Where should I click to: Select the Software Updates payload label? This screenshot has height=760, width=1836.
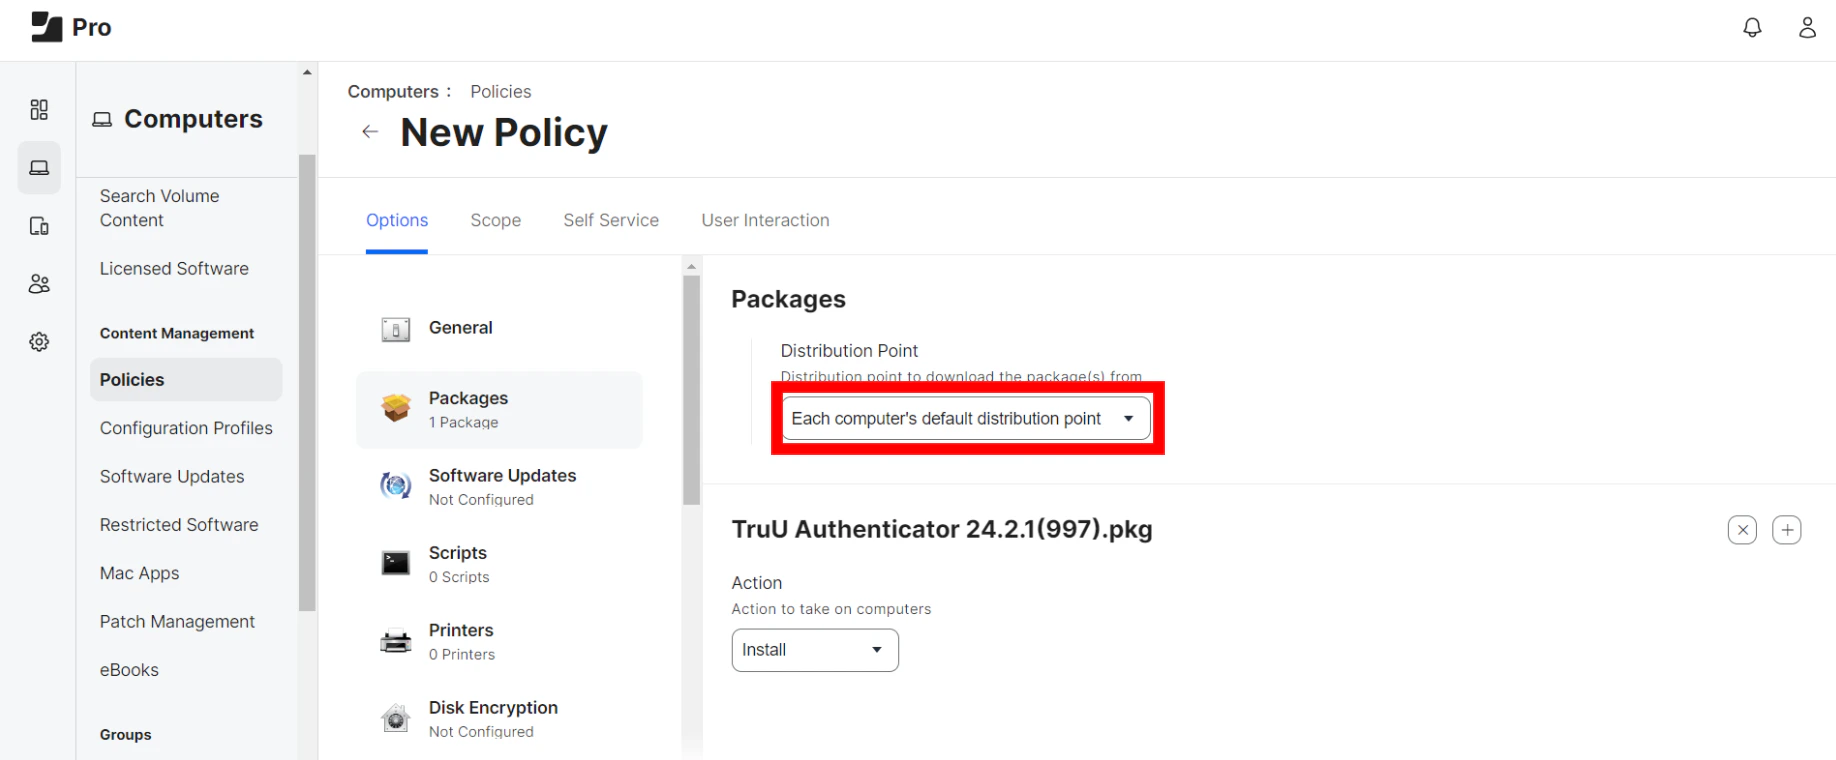pyautogui.click(x=502, y=476)
